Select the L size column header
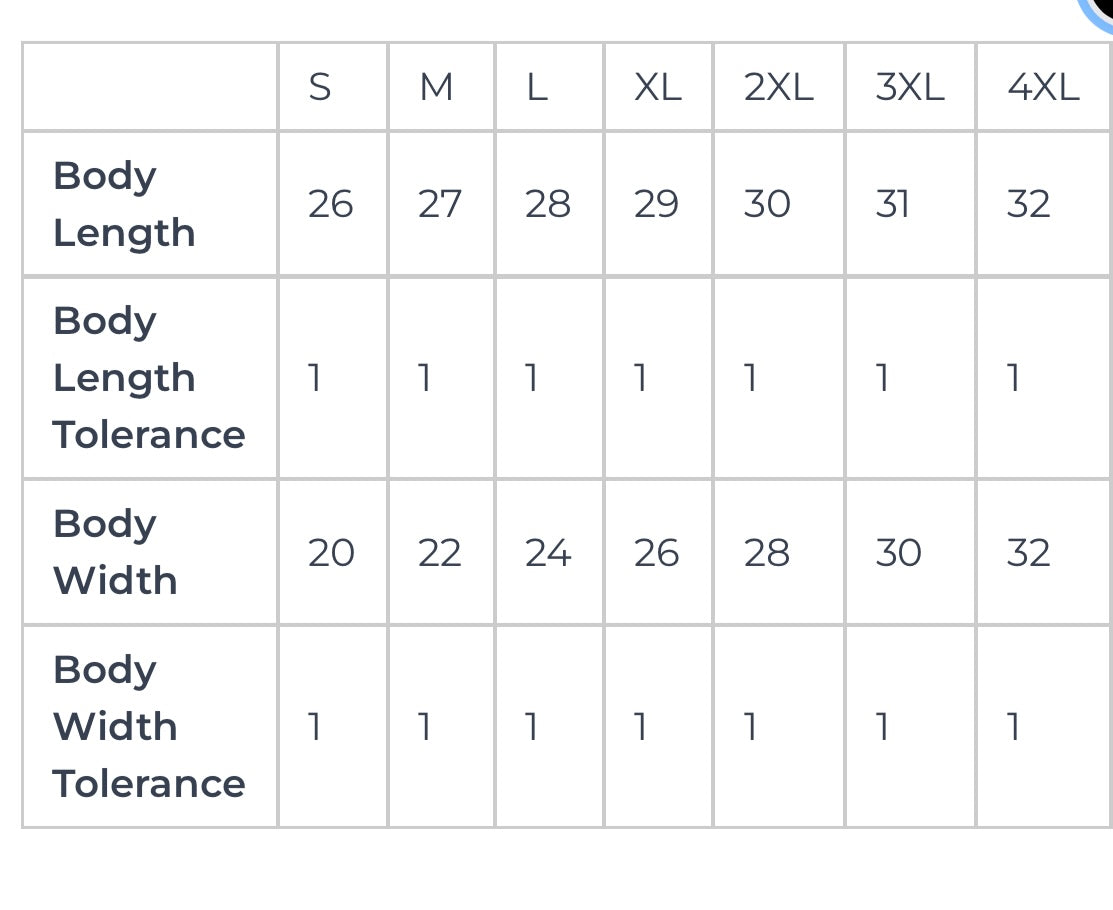 pos(537,88)
